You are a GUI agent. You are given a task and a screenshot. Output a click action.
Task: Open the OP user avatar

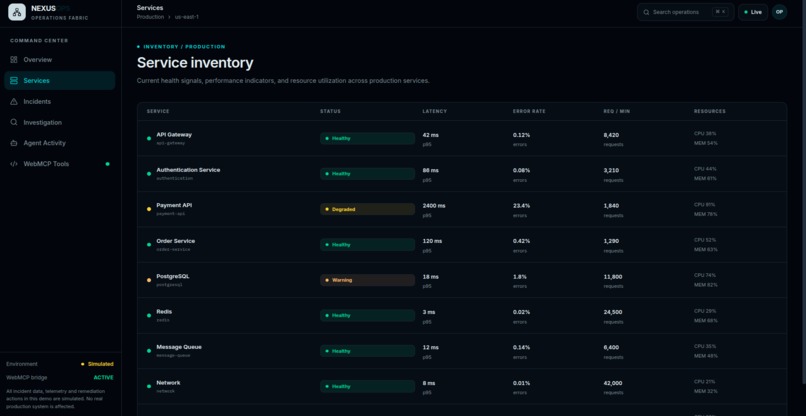click(x=779, y=12)
